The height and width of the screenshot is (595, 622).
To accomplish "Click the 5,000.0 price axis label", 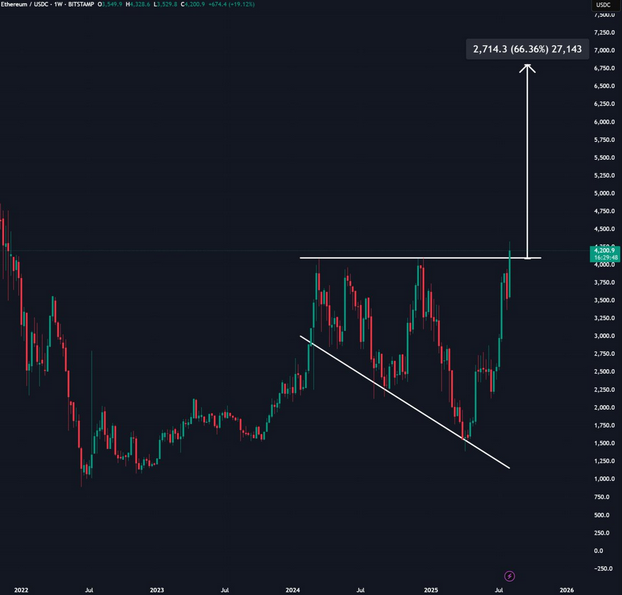I will [604, 193].
